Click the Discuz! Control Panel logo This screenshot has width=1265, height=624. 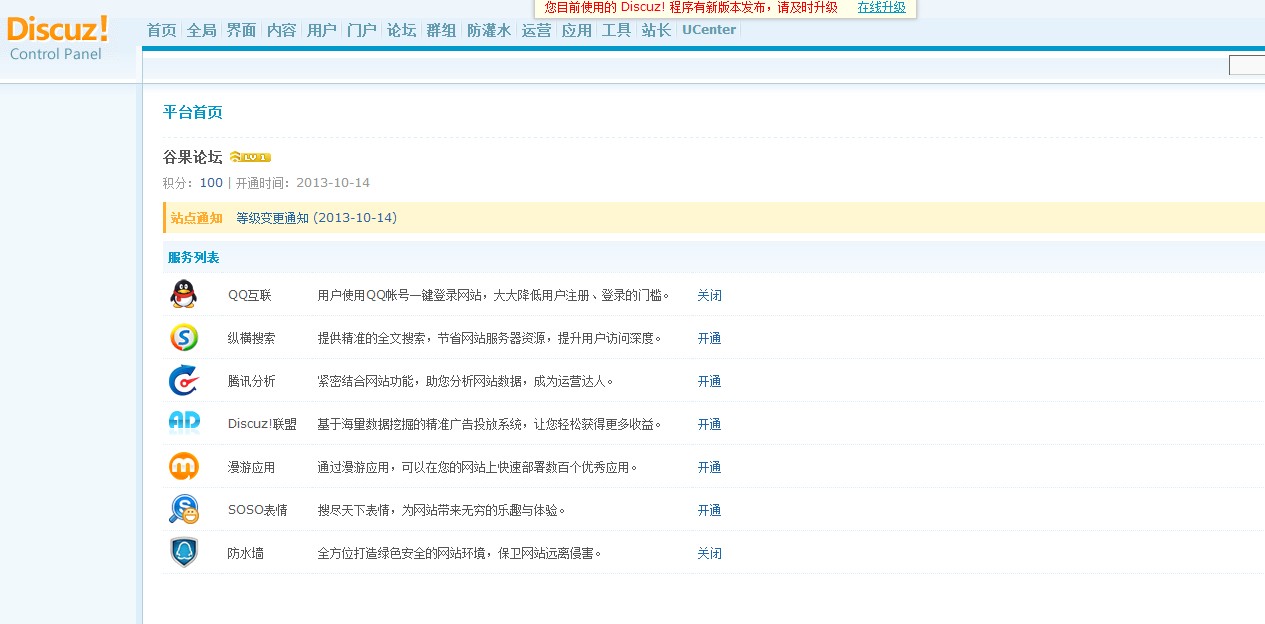point(57,38)
